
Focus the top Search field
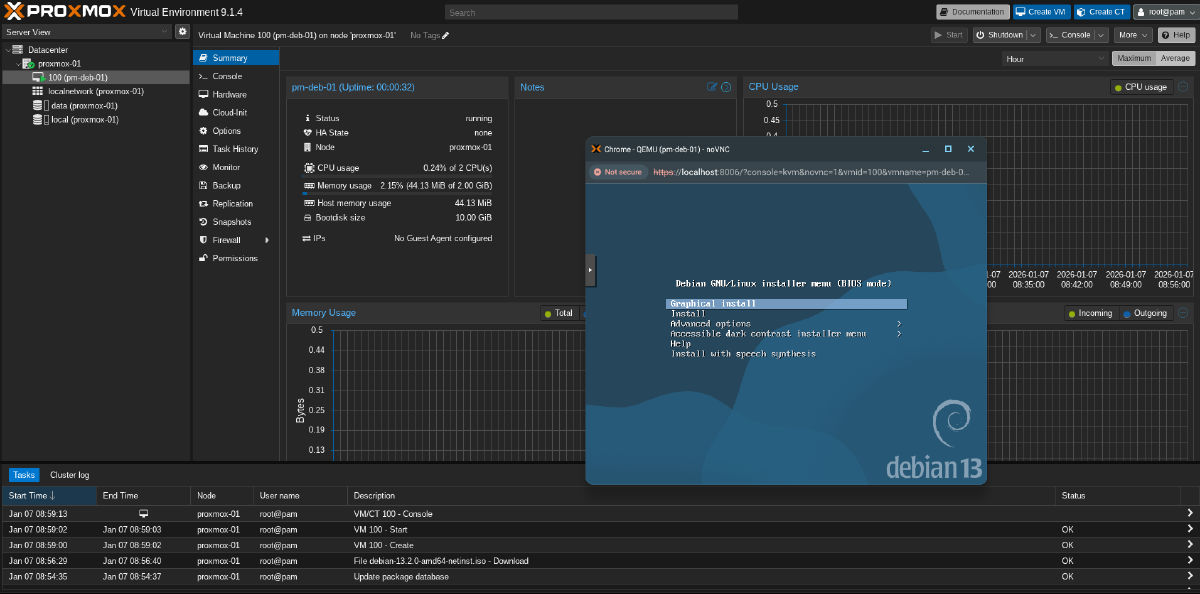click(x=590, y=13)
